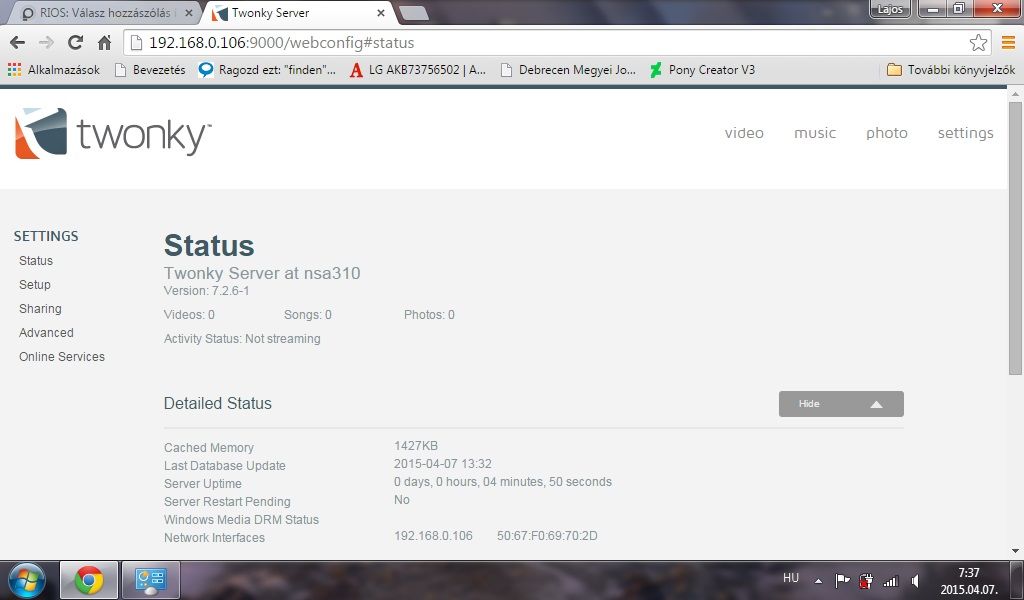Select Status in settings sidebar
Viewport: 1024px width, 600px height.
[x=36, y=261]
